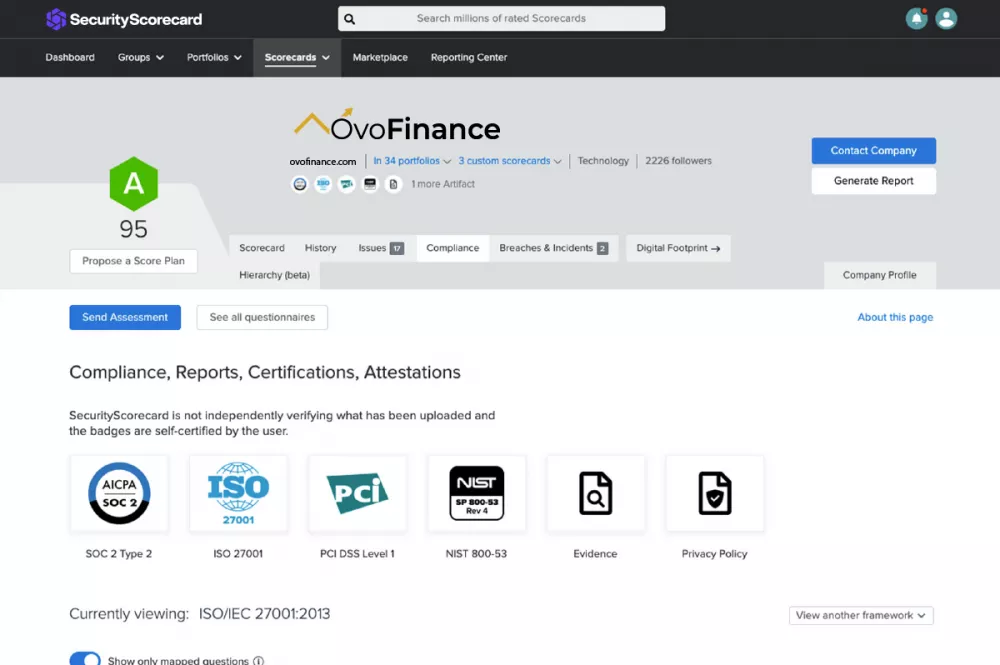Image resolution: width=1000 pixels, height=665 pixels.
Task: Click the small ISO artifact badge
Action: pyautogui.click(x=323, y=184)
